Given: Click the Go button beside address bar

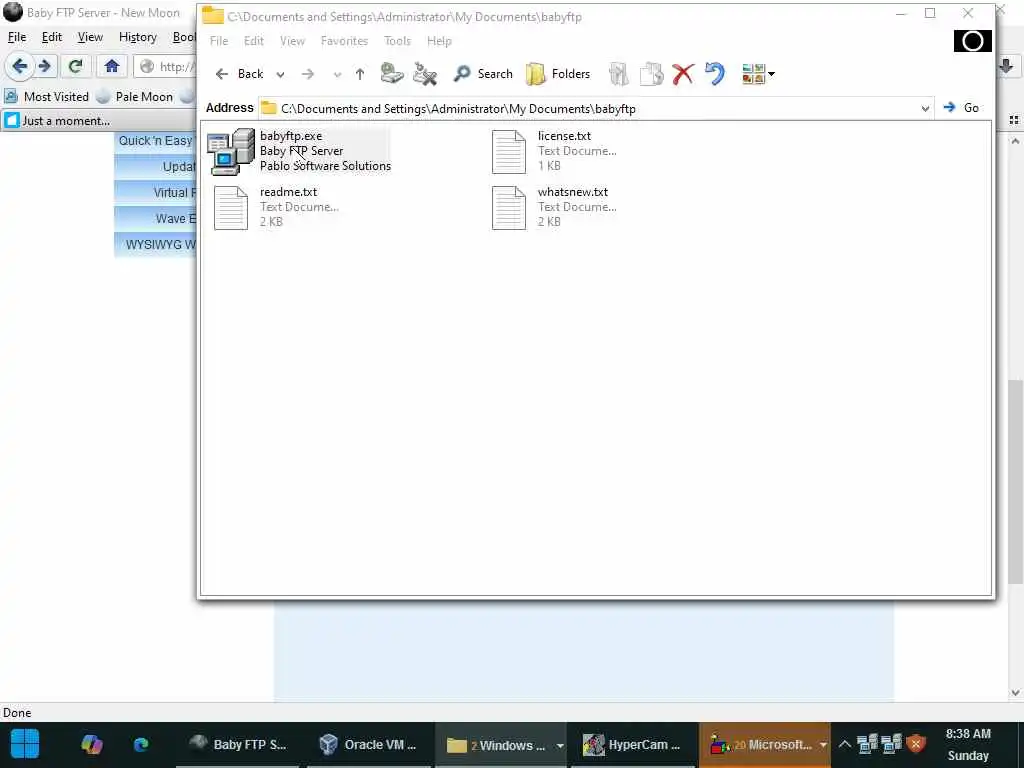Looking at the screenshot, I should [961, 108].
